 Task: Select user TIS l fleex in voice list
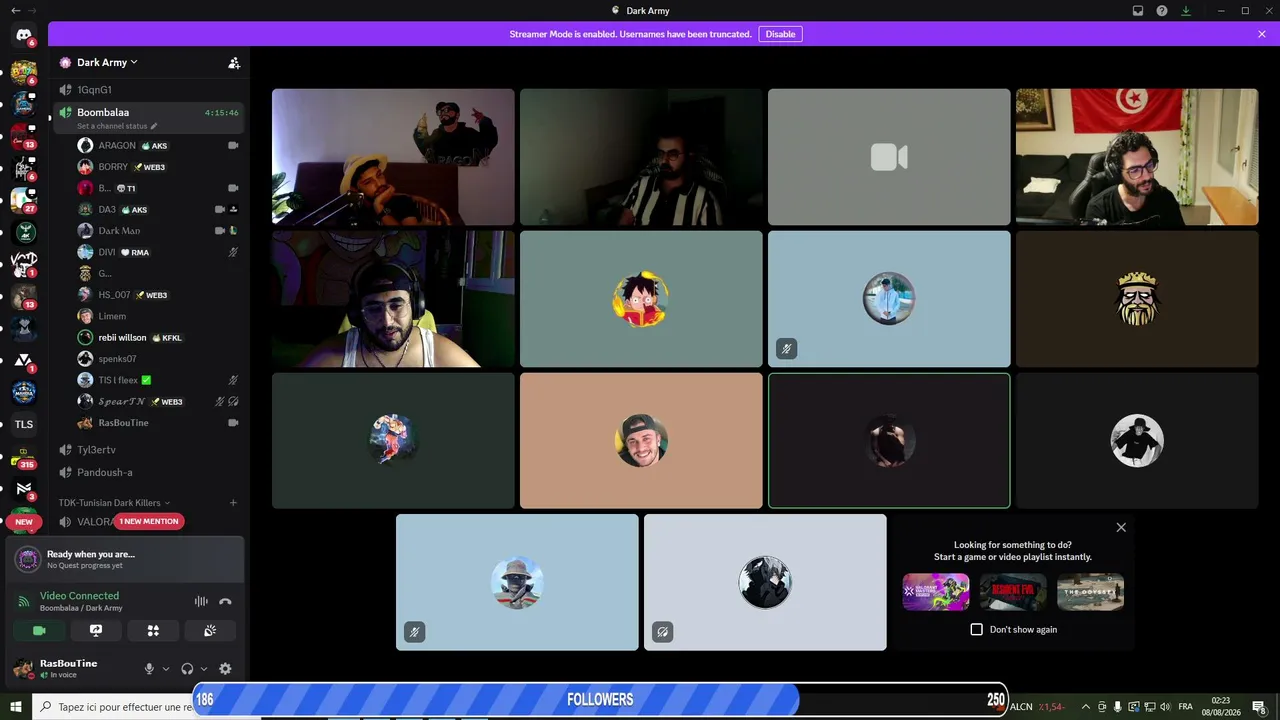[158, 380]
